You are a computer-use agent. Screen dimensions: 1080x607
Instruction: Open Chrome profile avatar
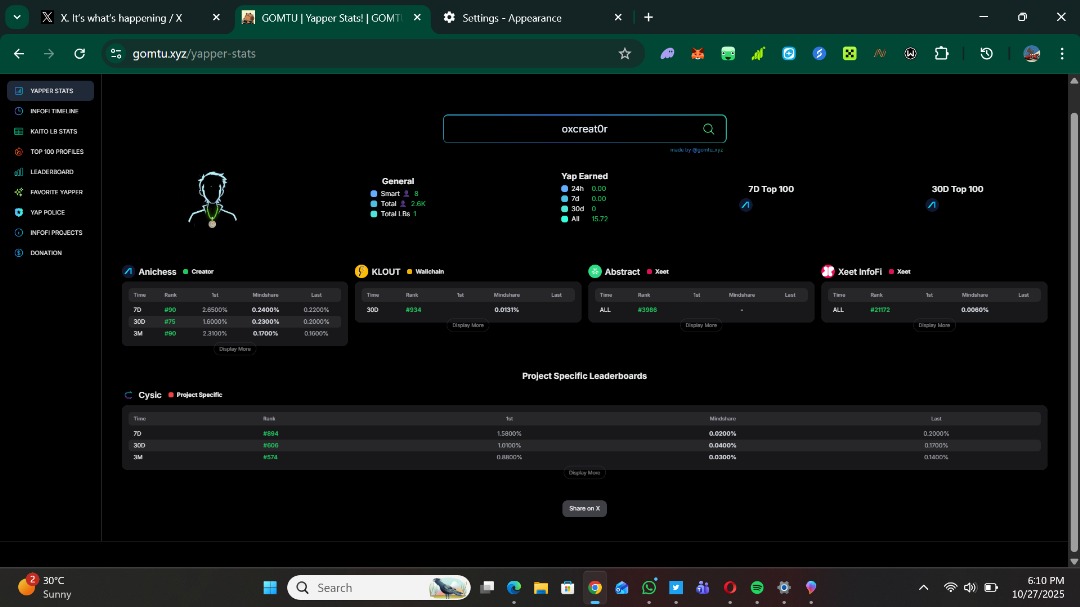1031,54
